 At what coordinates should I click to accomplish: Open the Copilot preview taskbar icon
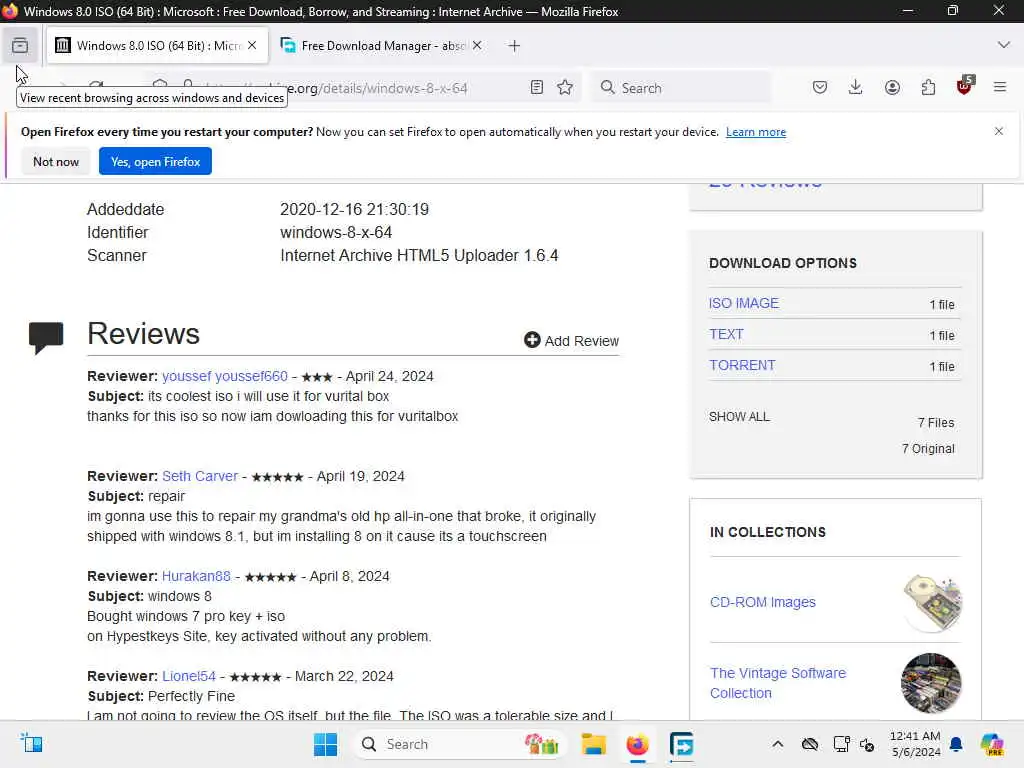coord(991,744)
